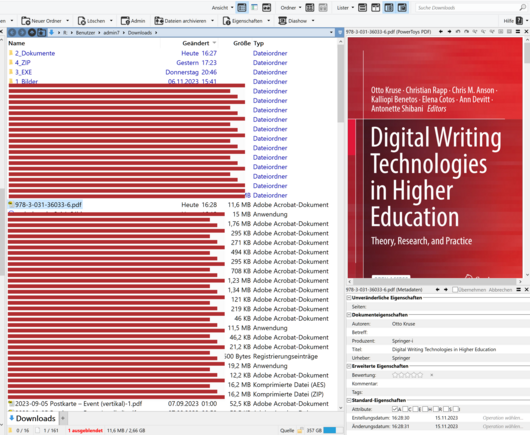The width and height of the screenshot is (530, 435).
Task: Collapse Erweiterte Eigenschaften section
Action: 349,366
